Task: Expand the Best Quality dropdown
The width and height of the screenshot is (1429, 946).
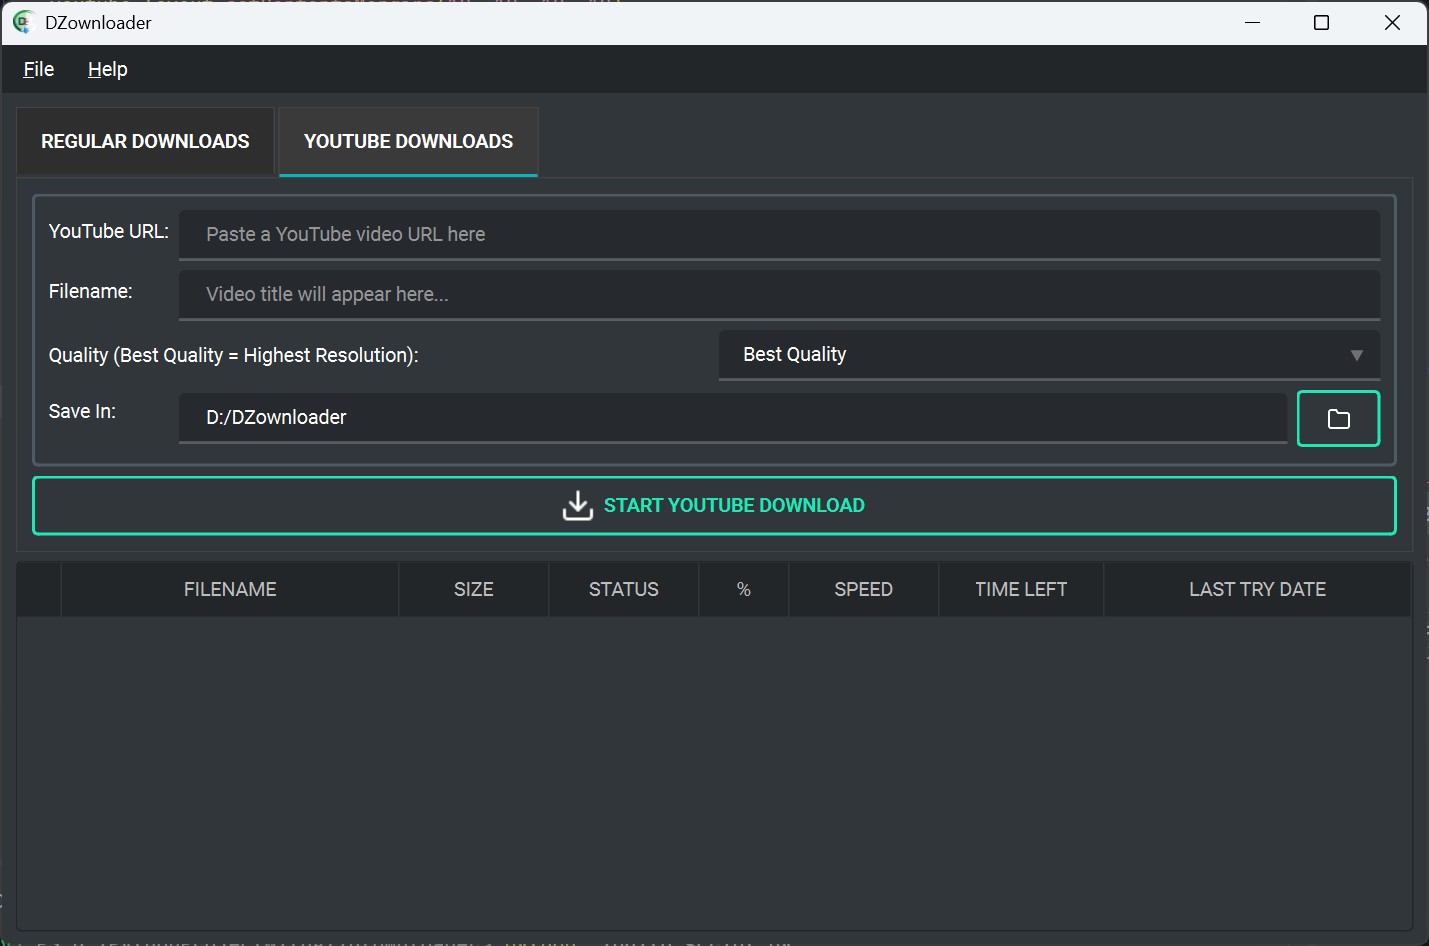Action: [x=1049, y=355]
